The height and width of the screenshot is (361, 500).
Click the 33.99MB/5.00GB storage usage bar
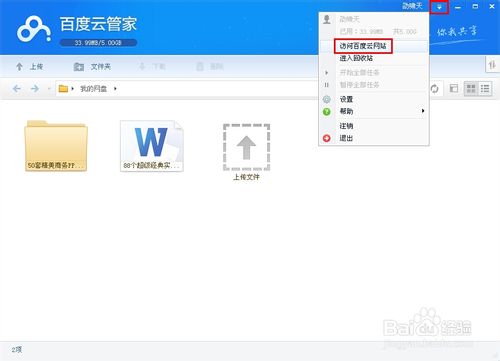98,43
